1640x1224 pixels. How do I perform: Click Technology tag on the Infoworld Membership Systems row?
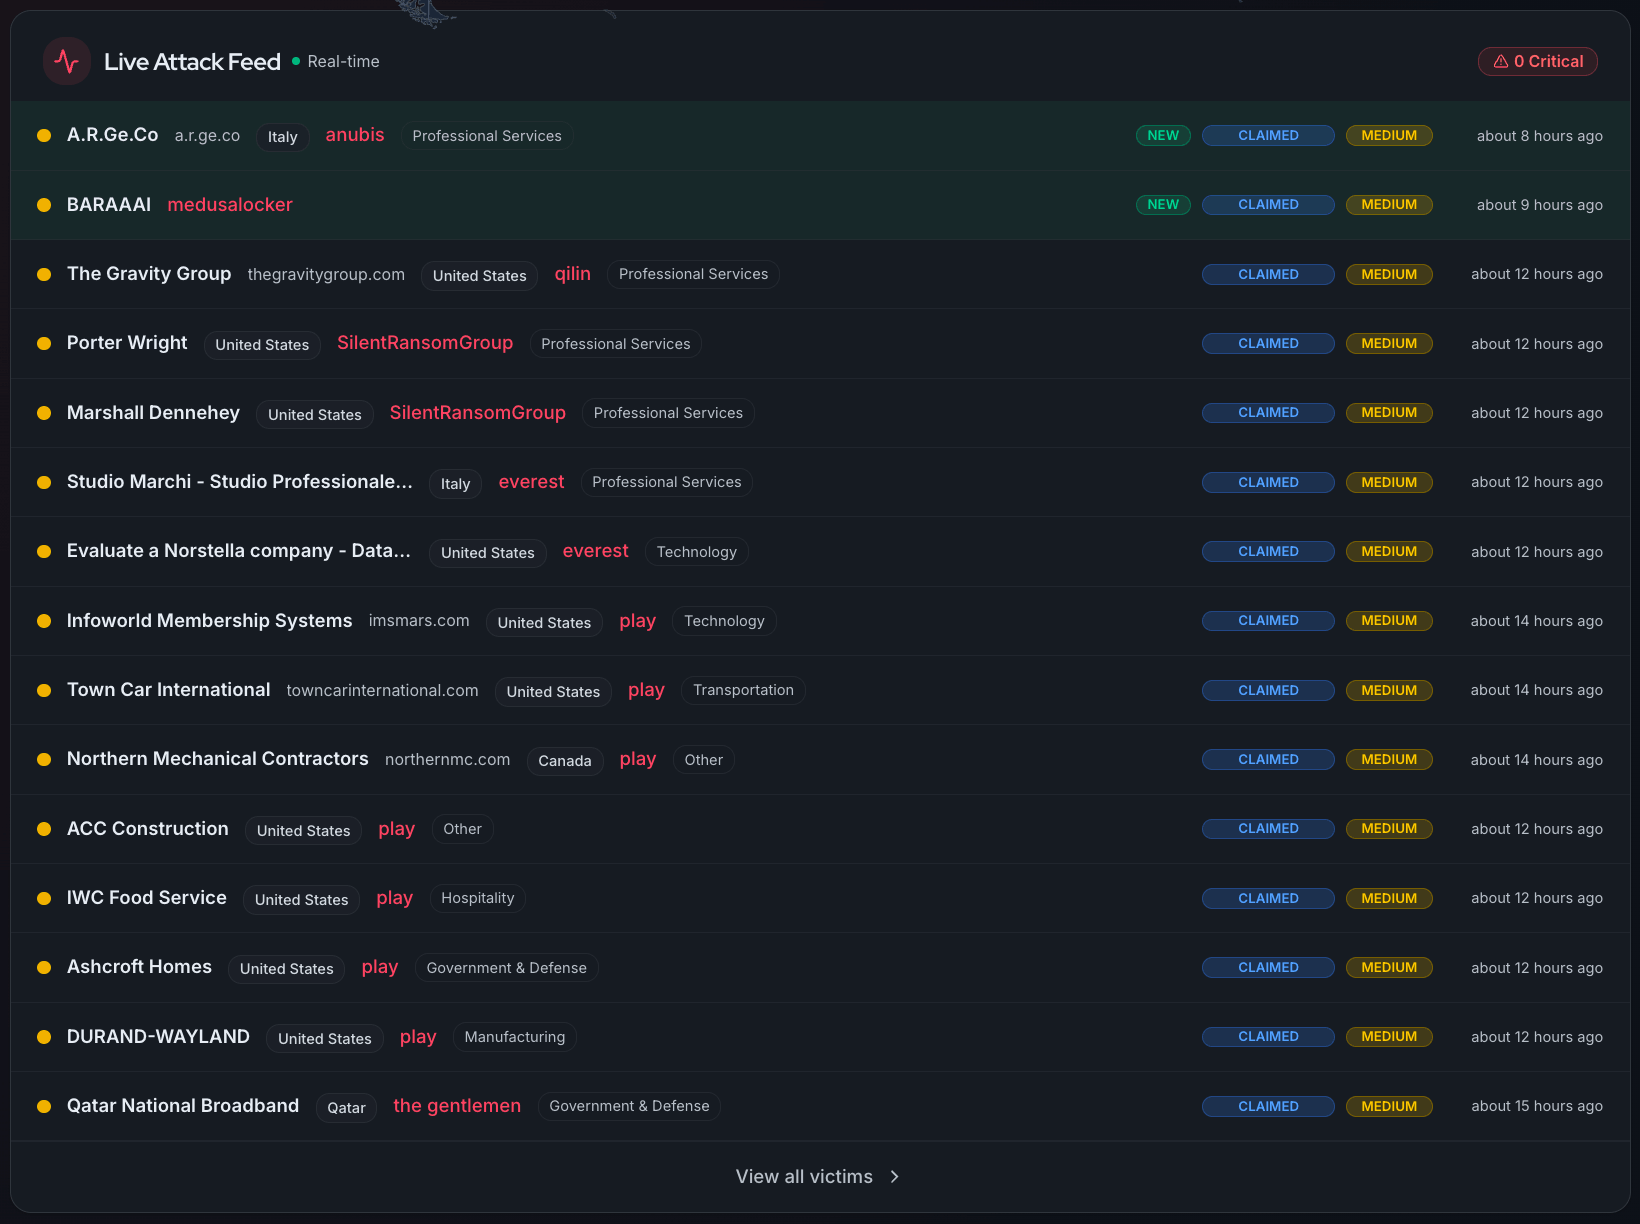click(x=724, y=621)
